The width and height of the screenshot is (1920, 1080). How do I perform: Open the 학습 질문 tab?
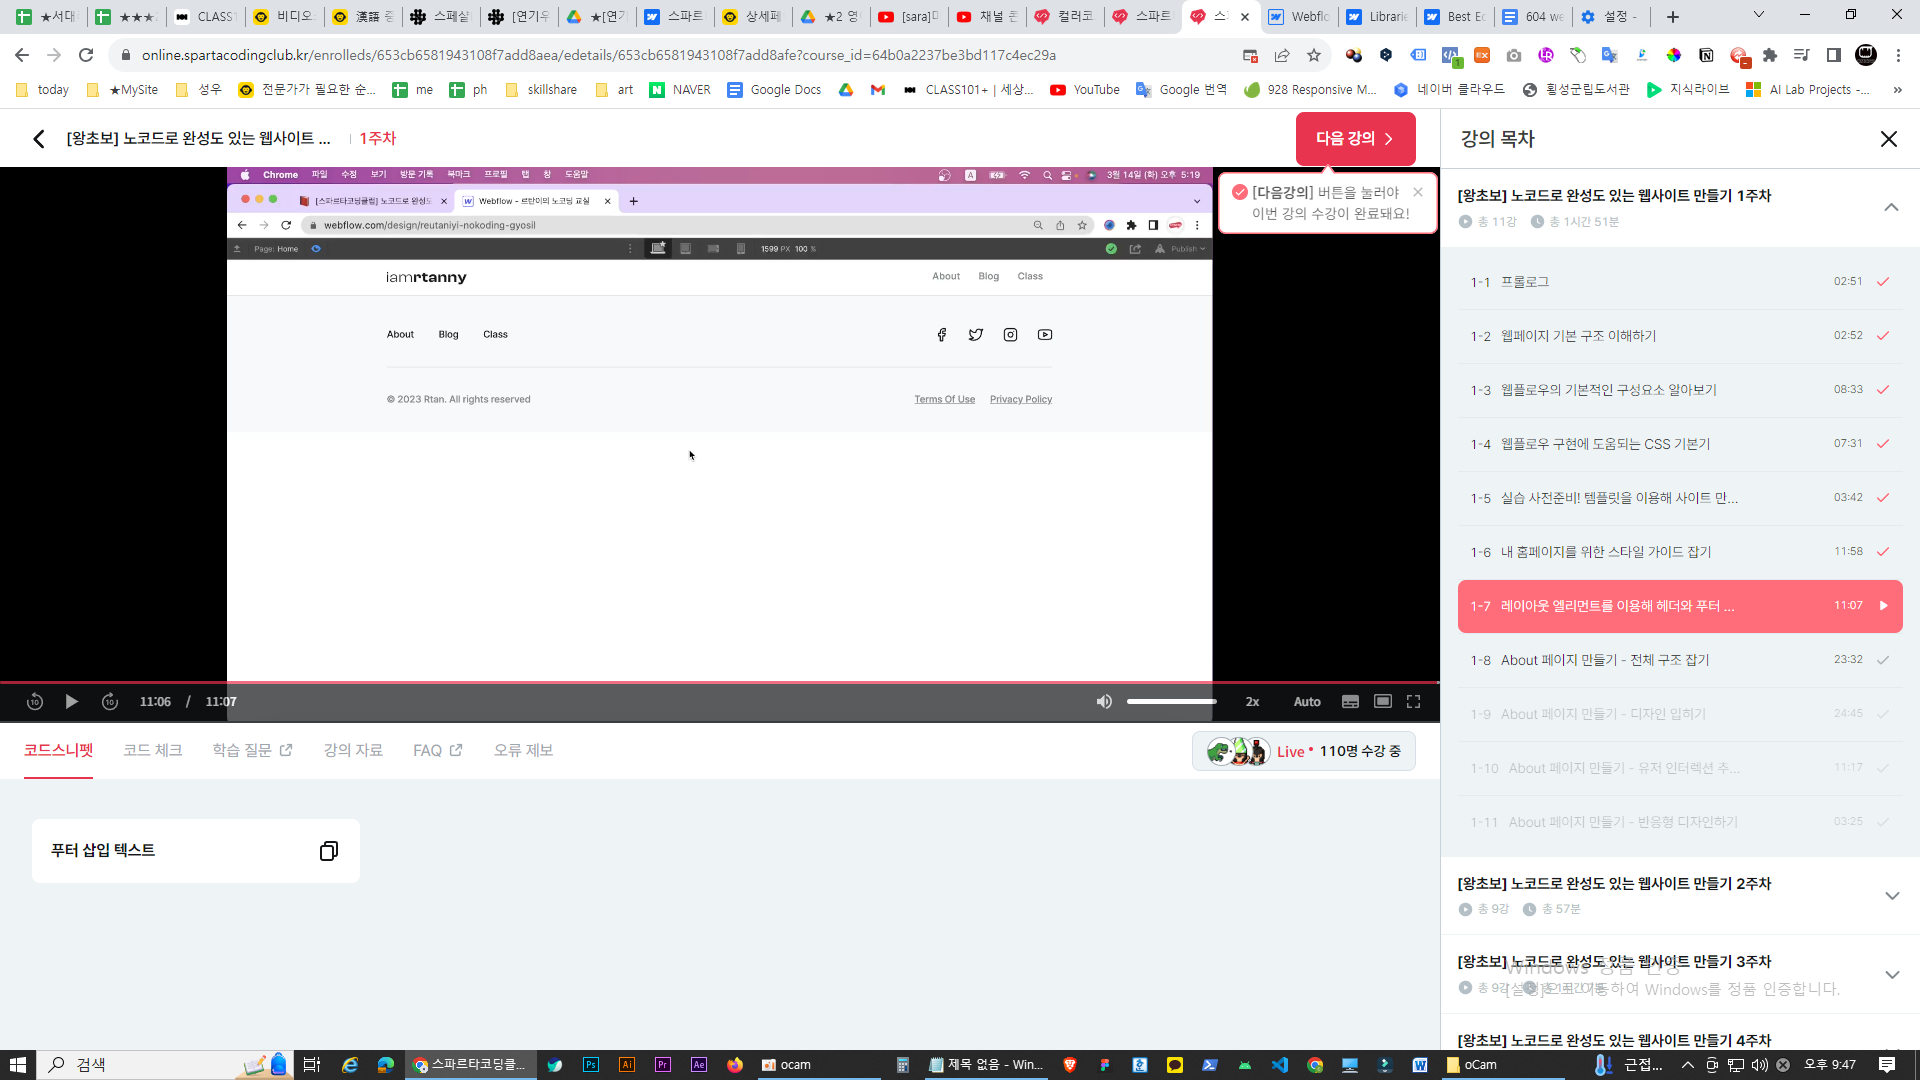tap(252, 750)
